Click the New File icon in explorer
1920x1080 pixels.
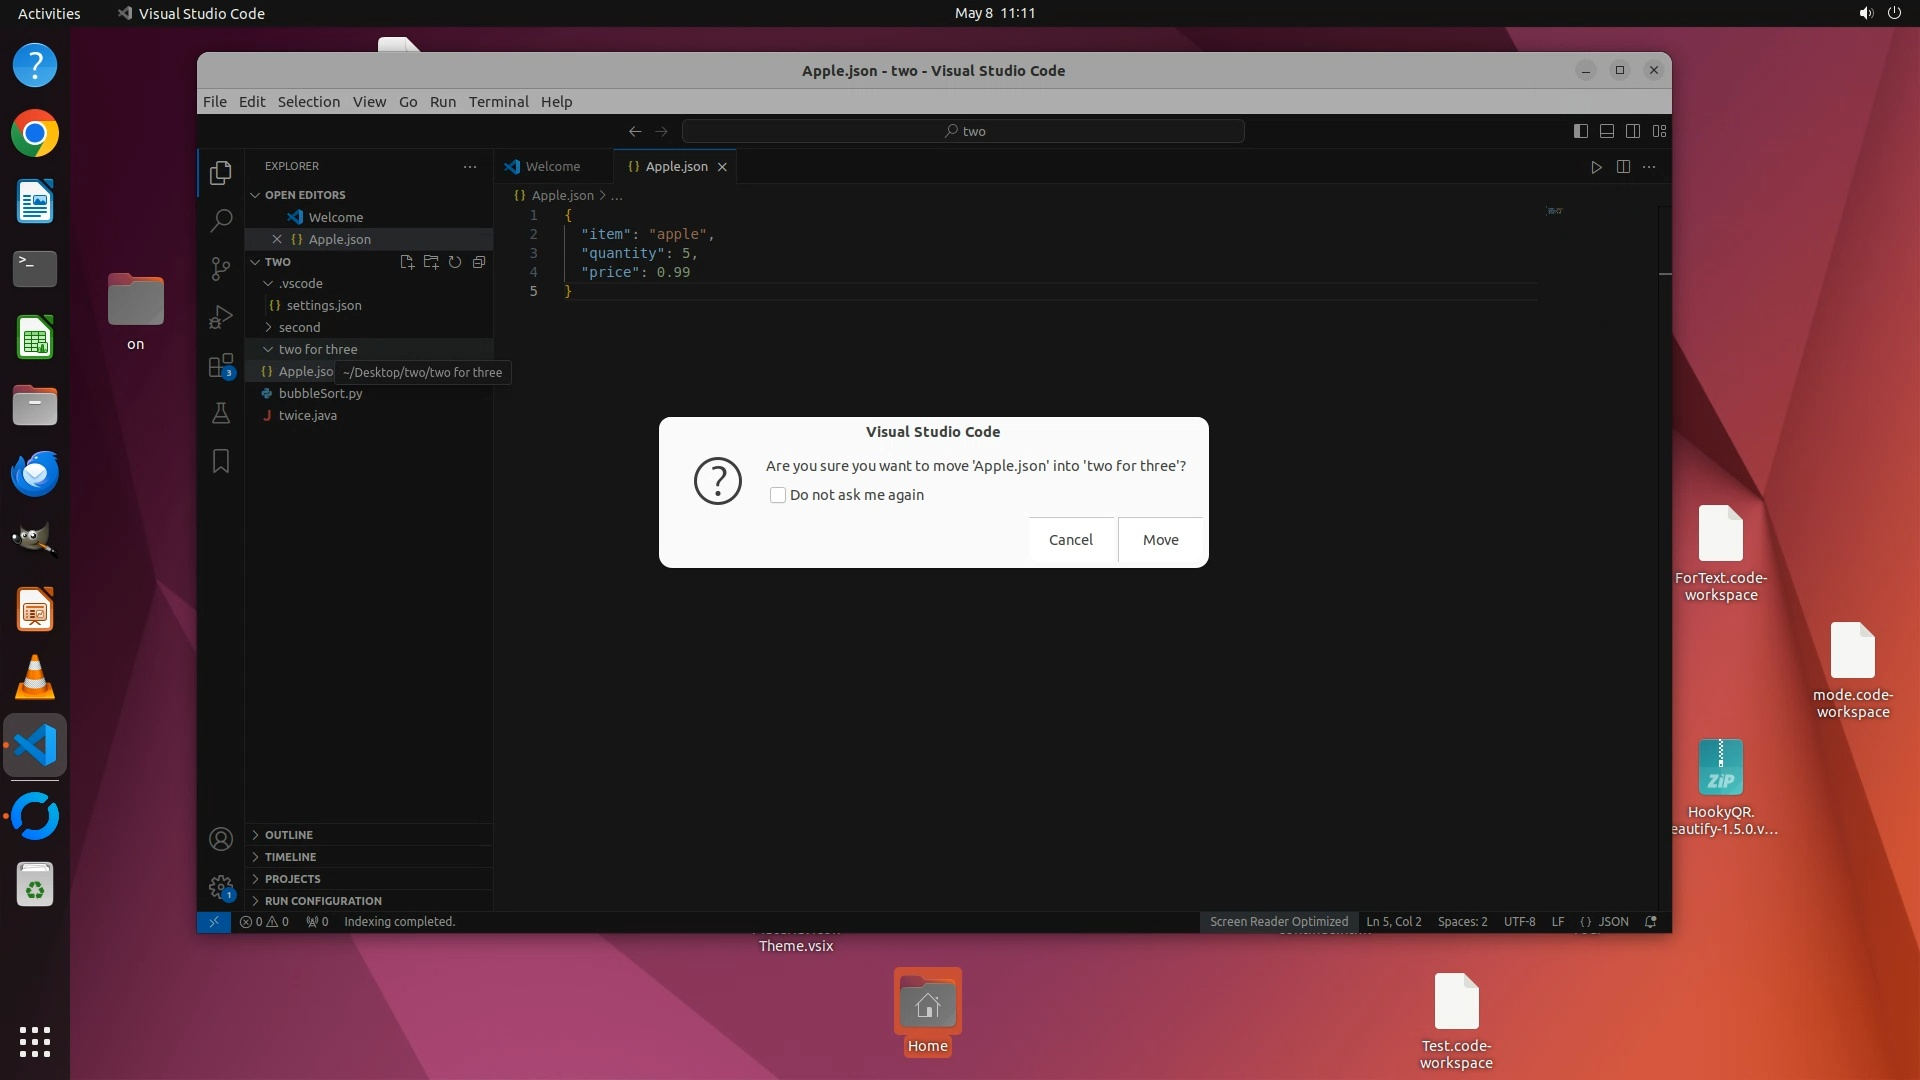point(407,262)
